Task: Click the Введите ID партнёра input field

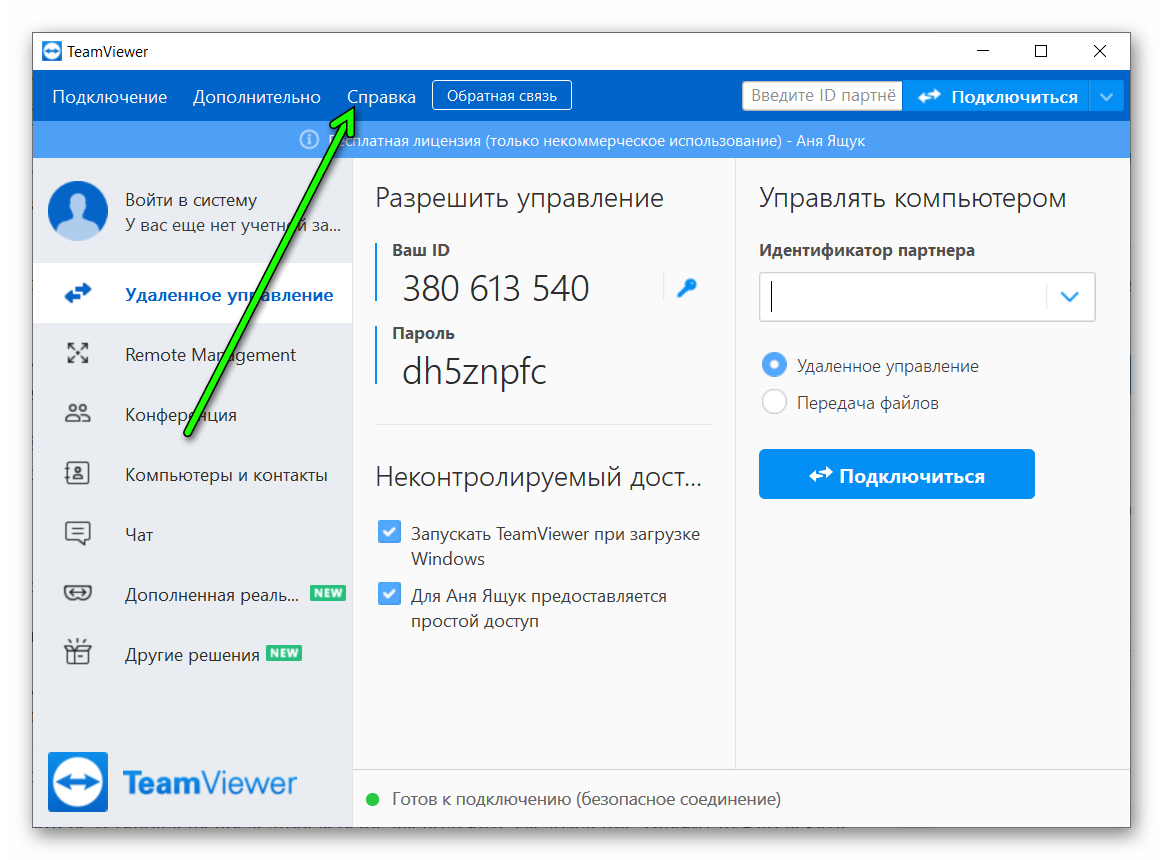Action: coord(823,96)
